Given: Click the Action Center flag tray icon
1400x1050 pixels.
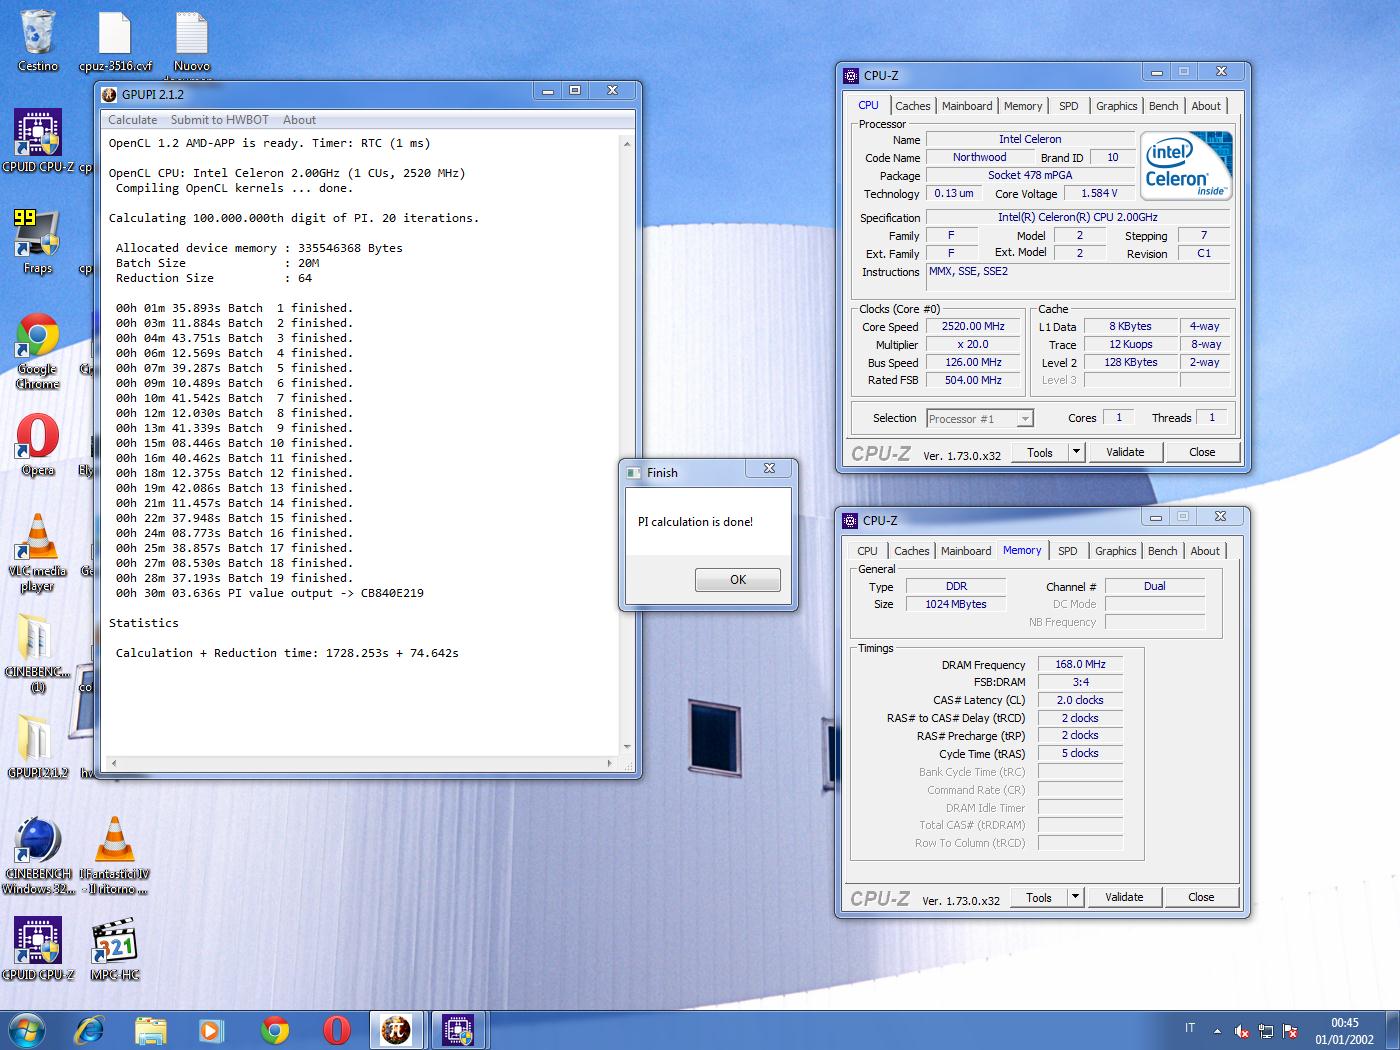Looking at the screenshot, I should coord(1291,1031).
